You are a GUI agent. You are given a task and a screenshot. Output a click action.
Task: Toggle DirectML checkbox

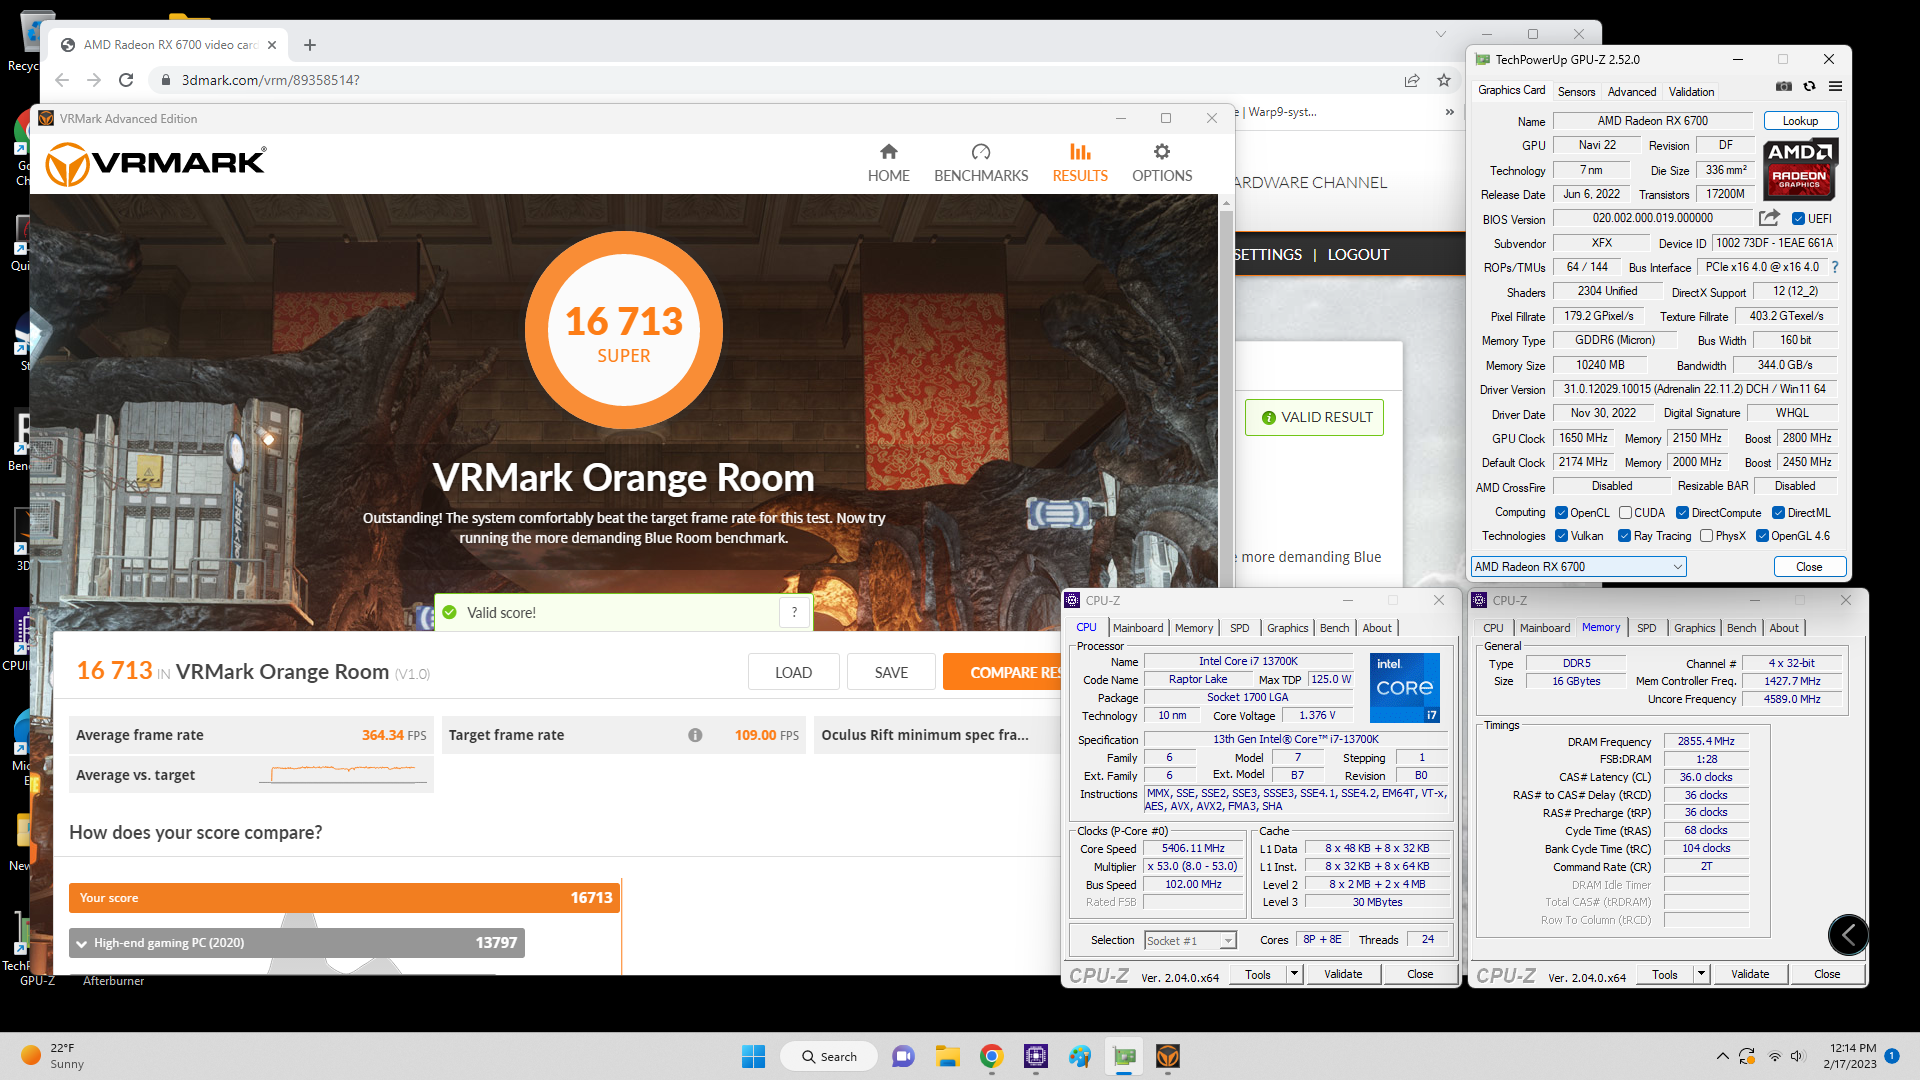pos(1779,513)
